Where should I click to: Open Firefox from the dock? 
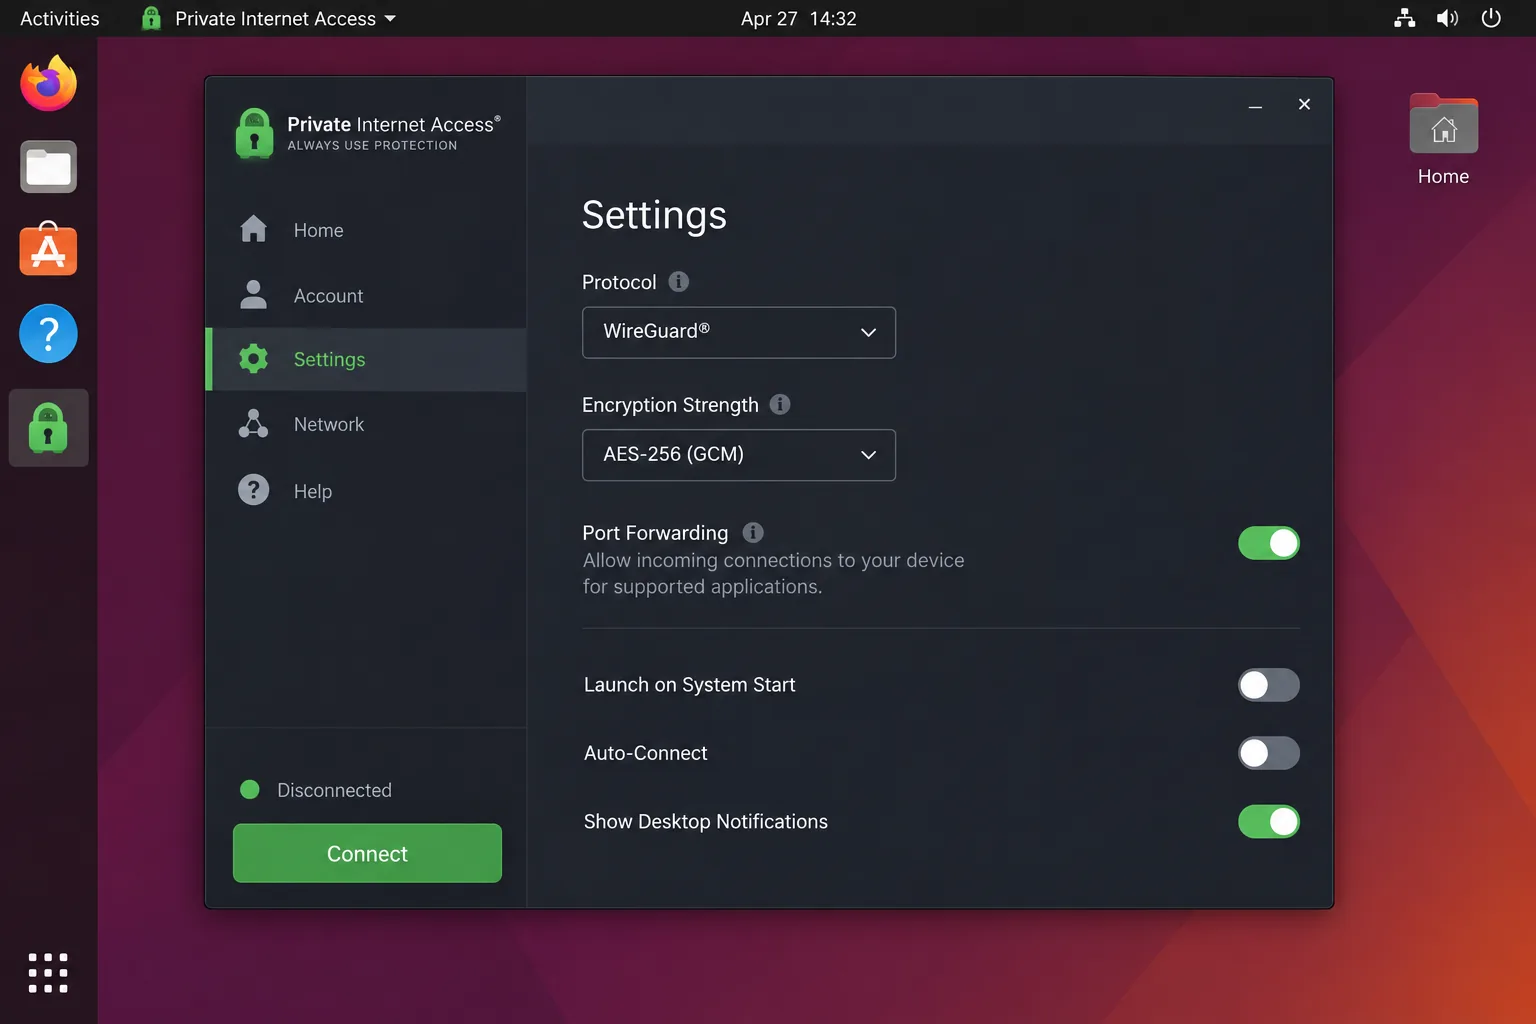tap(48, 83)
